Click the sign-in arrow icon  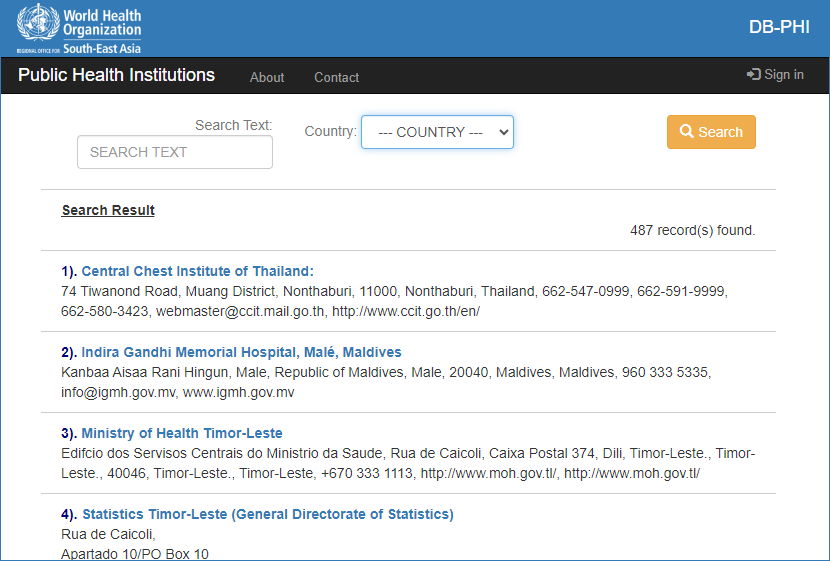coord(753,75)
